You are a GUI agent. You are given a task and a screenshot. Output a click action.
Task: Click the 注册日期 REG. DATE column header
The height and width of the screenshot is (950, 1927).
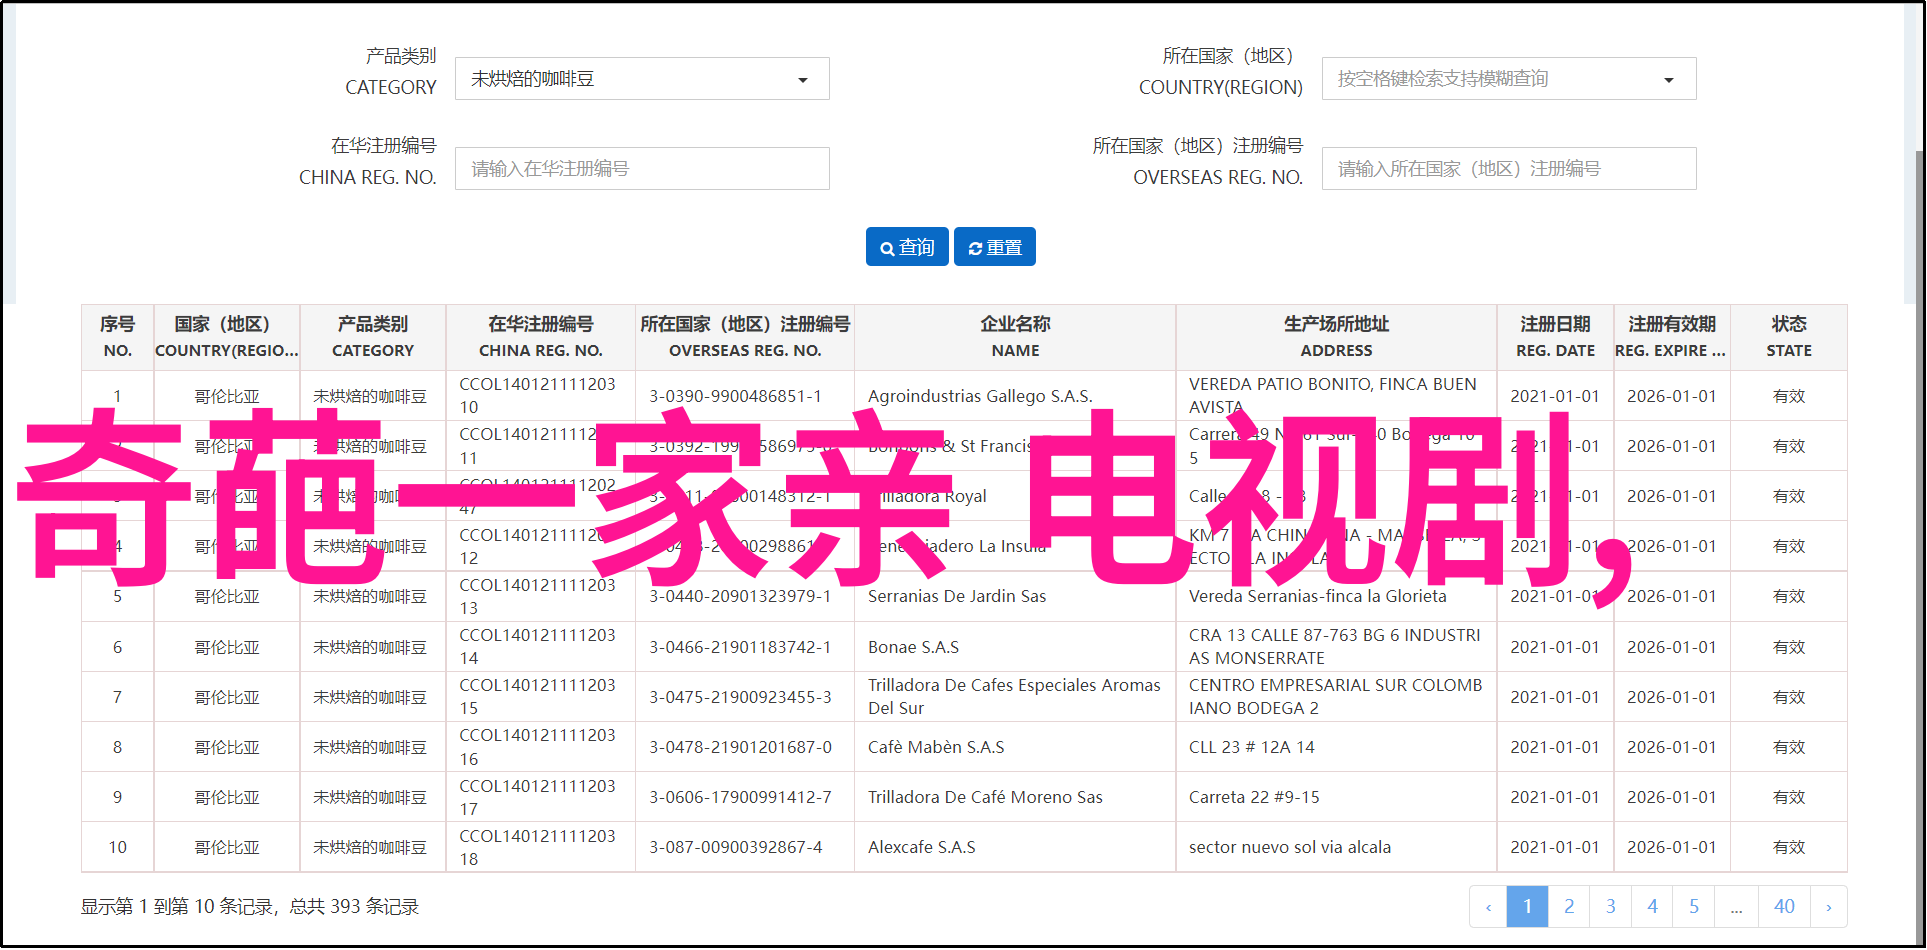(x=1555, y=337)
